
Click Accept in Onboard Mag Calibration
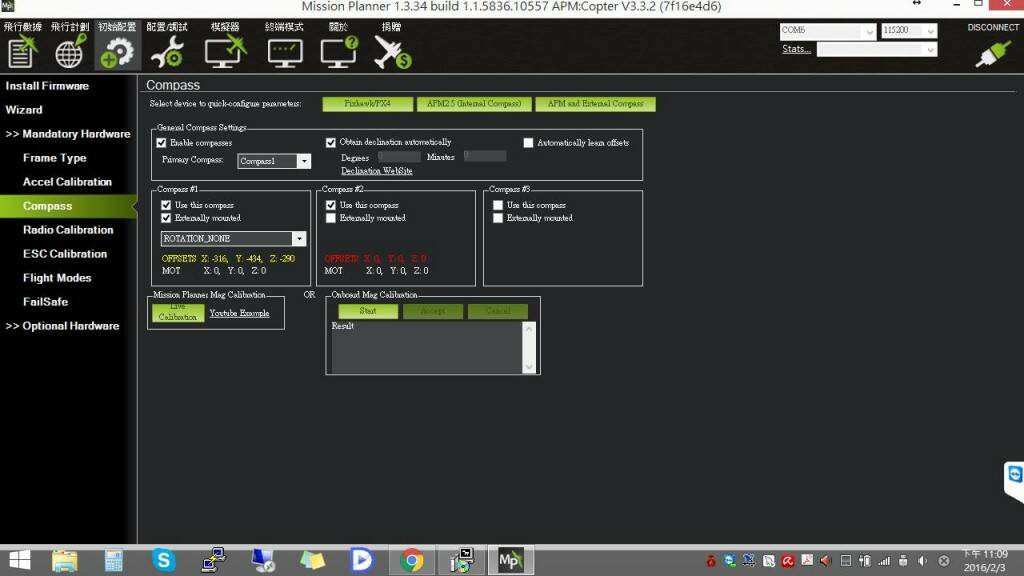(x=433, y=311)
